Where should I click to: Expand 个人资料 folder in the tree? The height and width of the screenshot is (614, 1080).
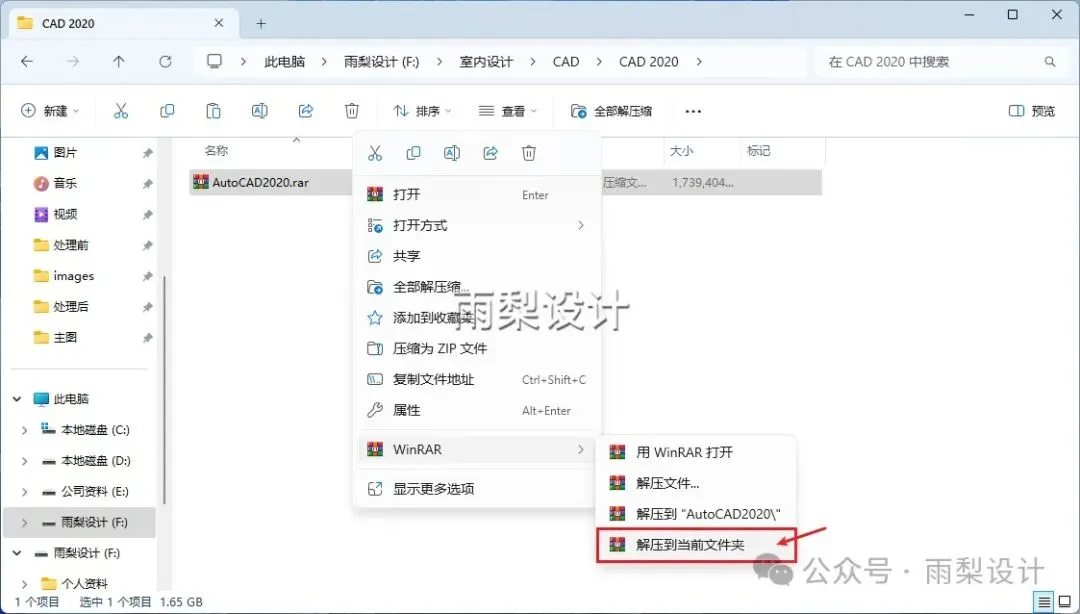coord(25,584)
